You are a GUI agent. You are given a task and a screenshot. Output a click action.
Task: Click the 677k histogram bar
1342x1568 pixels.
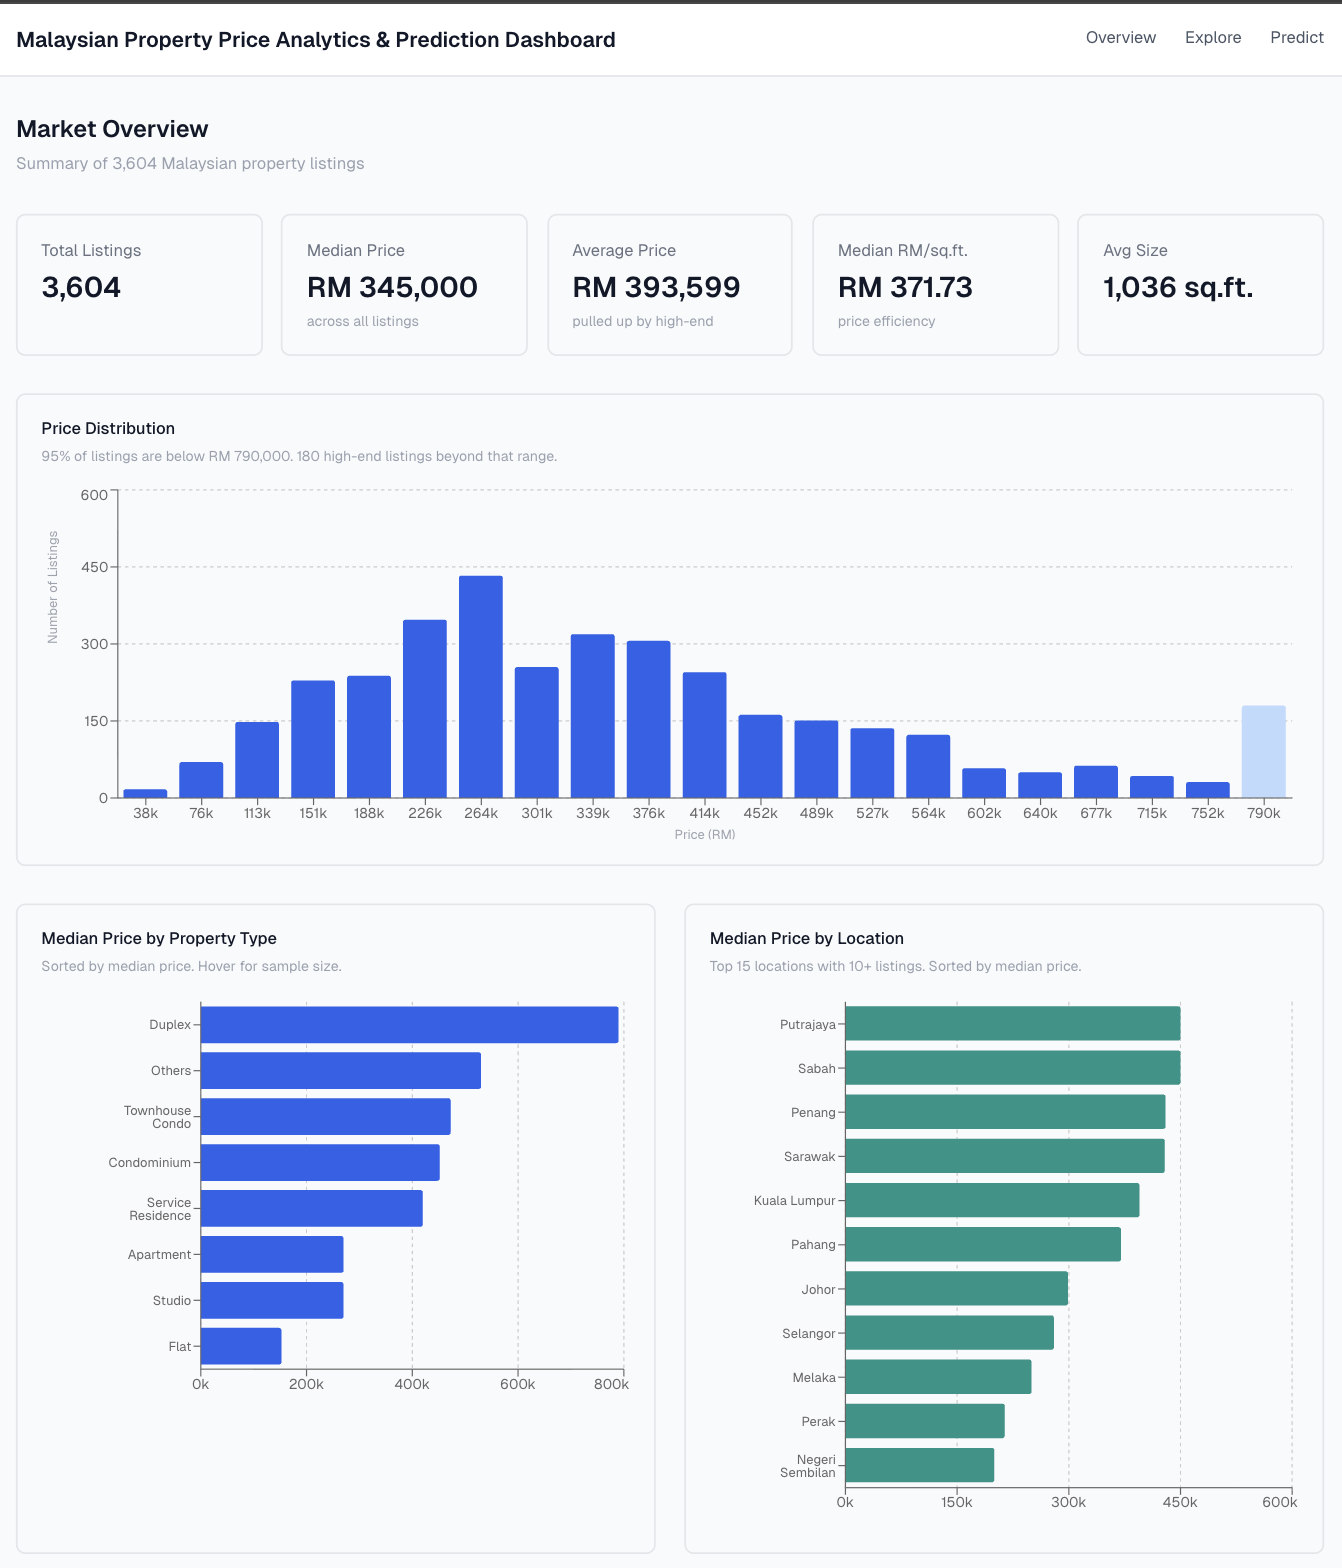(1096, 782)
